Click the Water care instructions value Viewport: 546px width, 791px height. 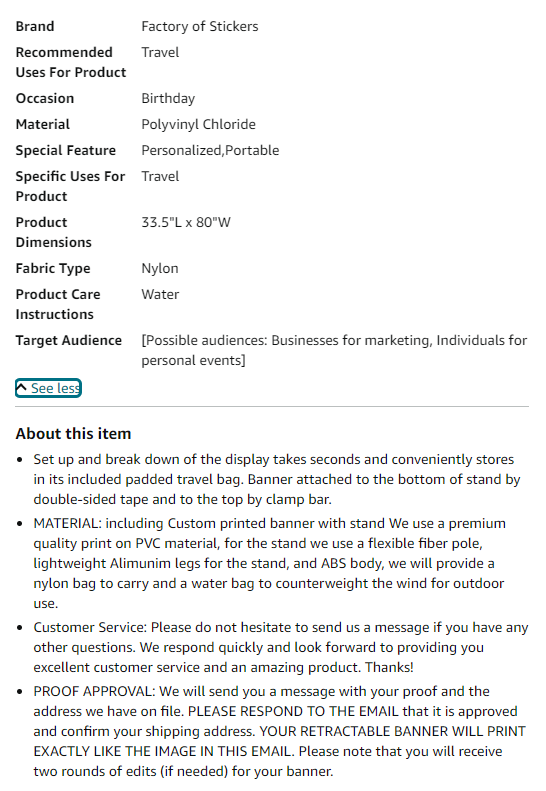(x=160, y=294)
